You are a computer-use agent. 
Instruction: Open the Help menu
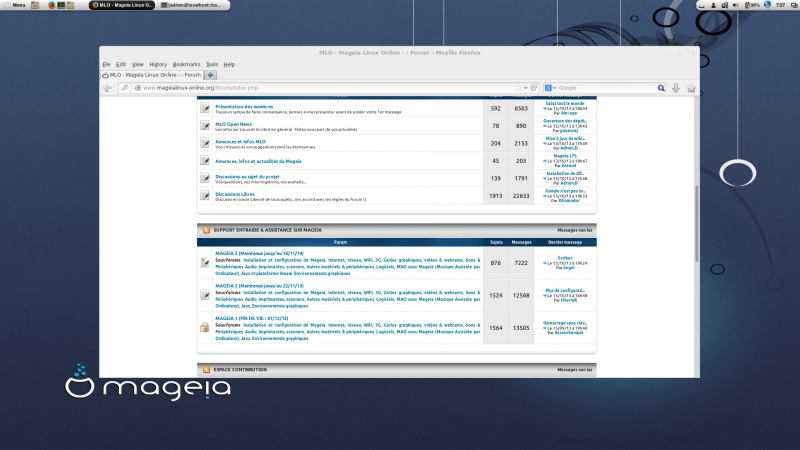click(229, 64)
